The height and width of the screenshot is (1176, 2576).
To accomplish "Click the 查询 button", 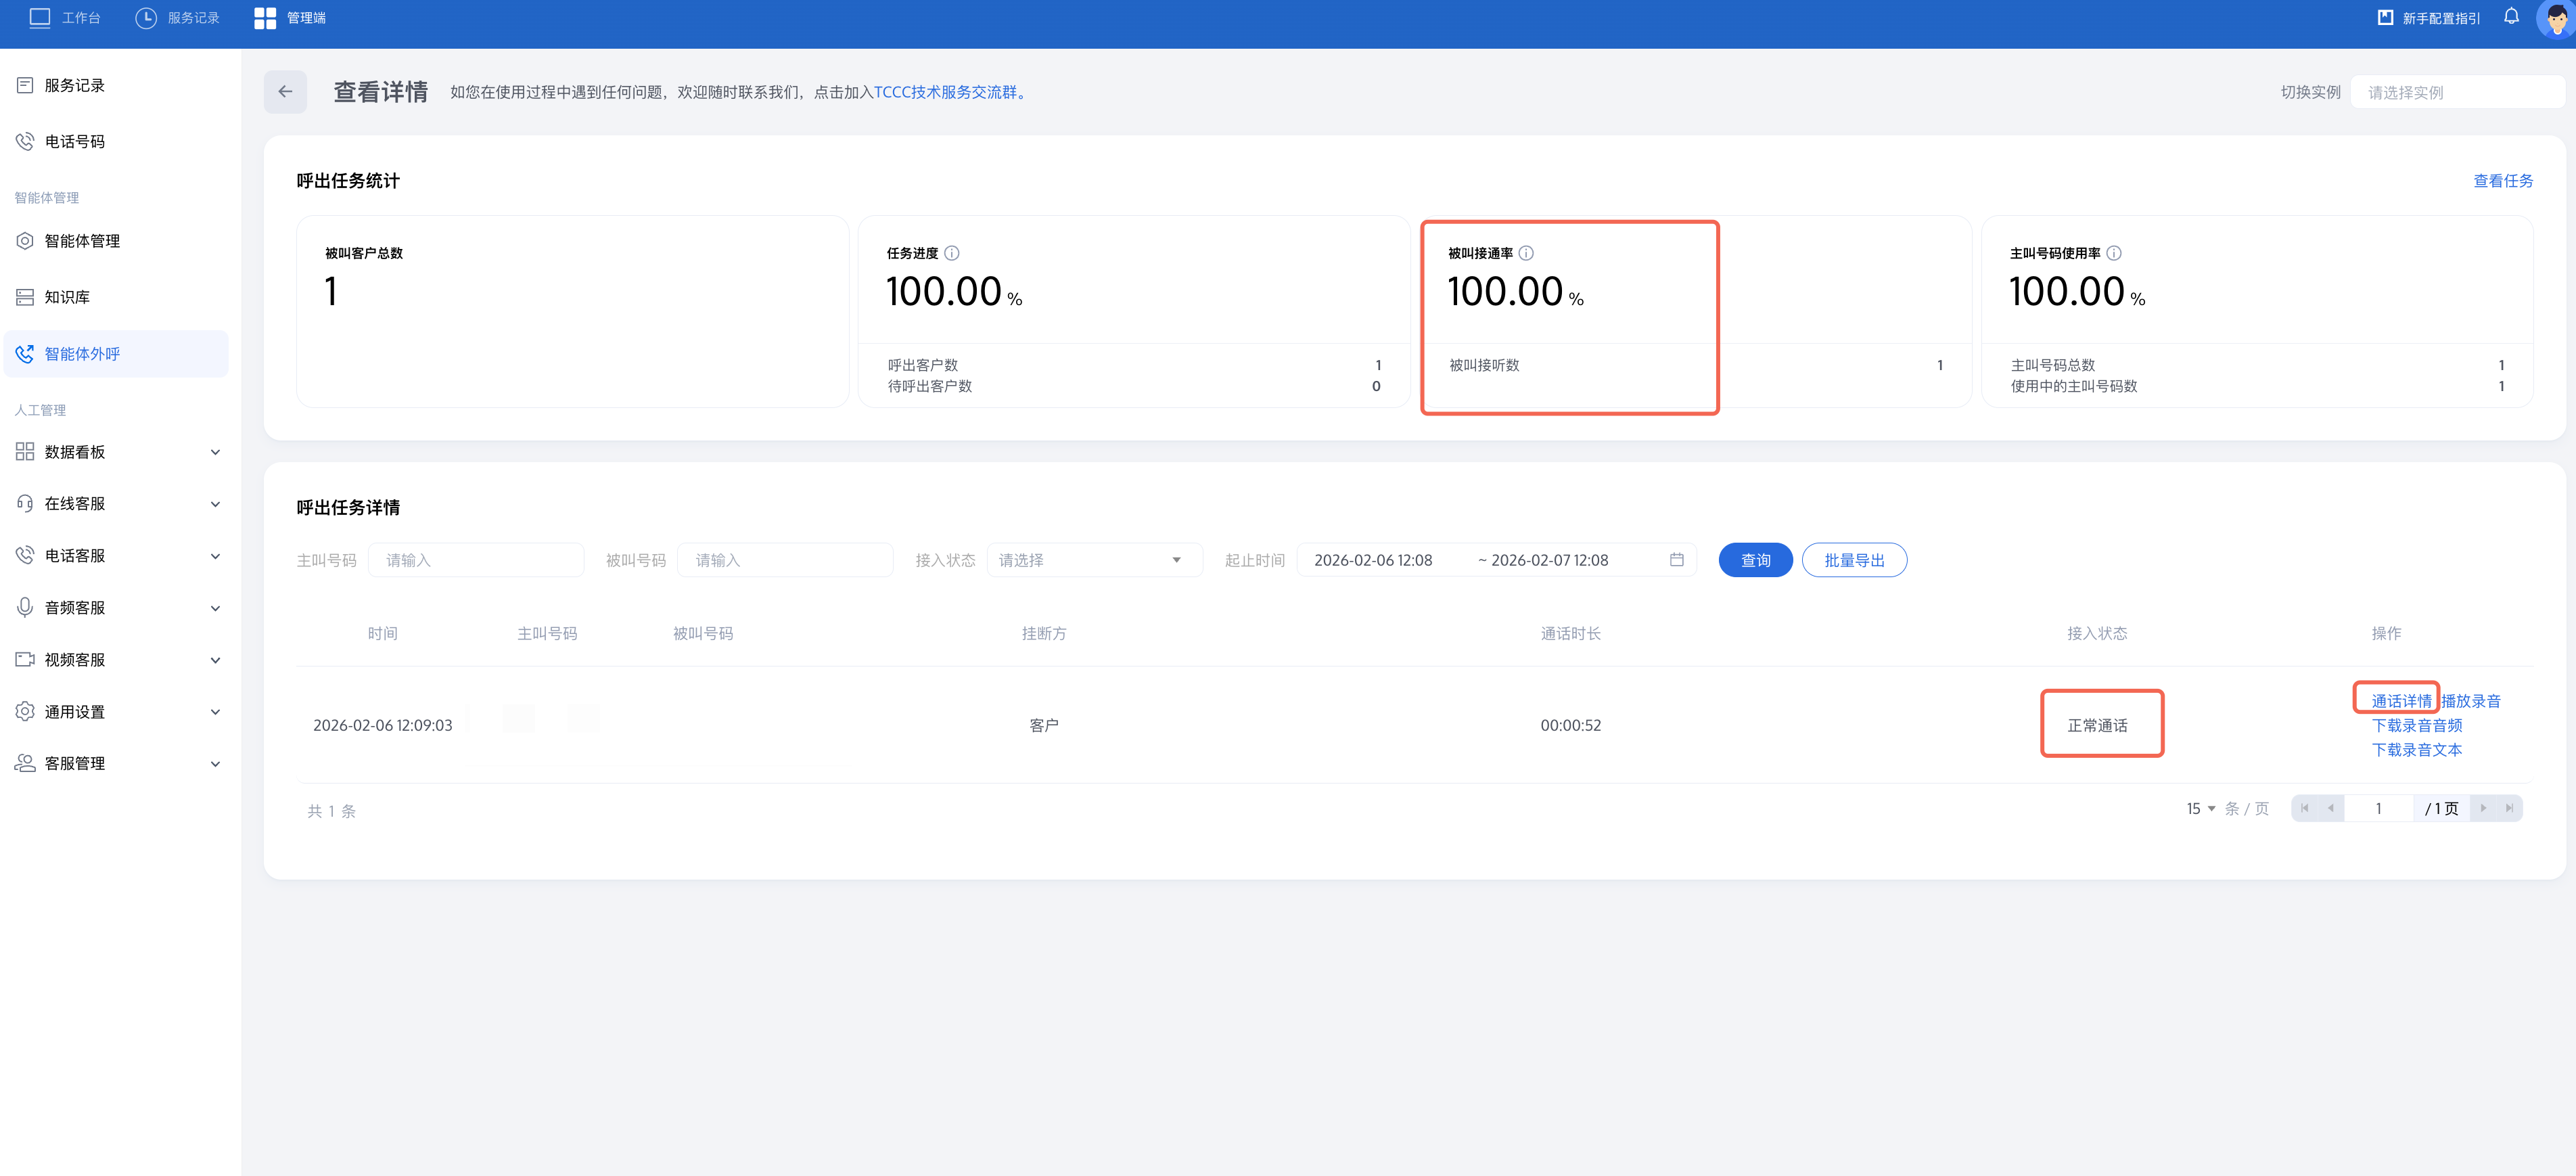I will click(1755, 560).
